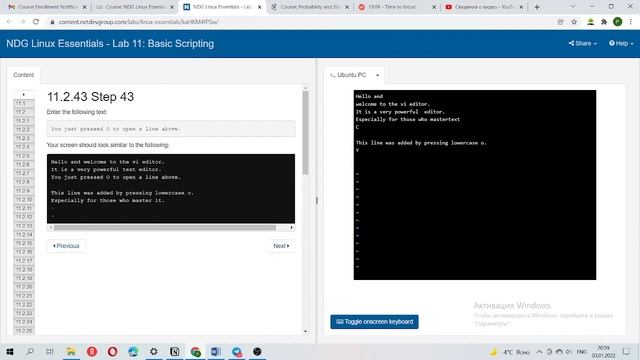Screen dimensions: 640x360
Task: Click inside the Ubuntu terminal window
Action: (475, 185)
